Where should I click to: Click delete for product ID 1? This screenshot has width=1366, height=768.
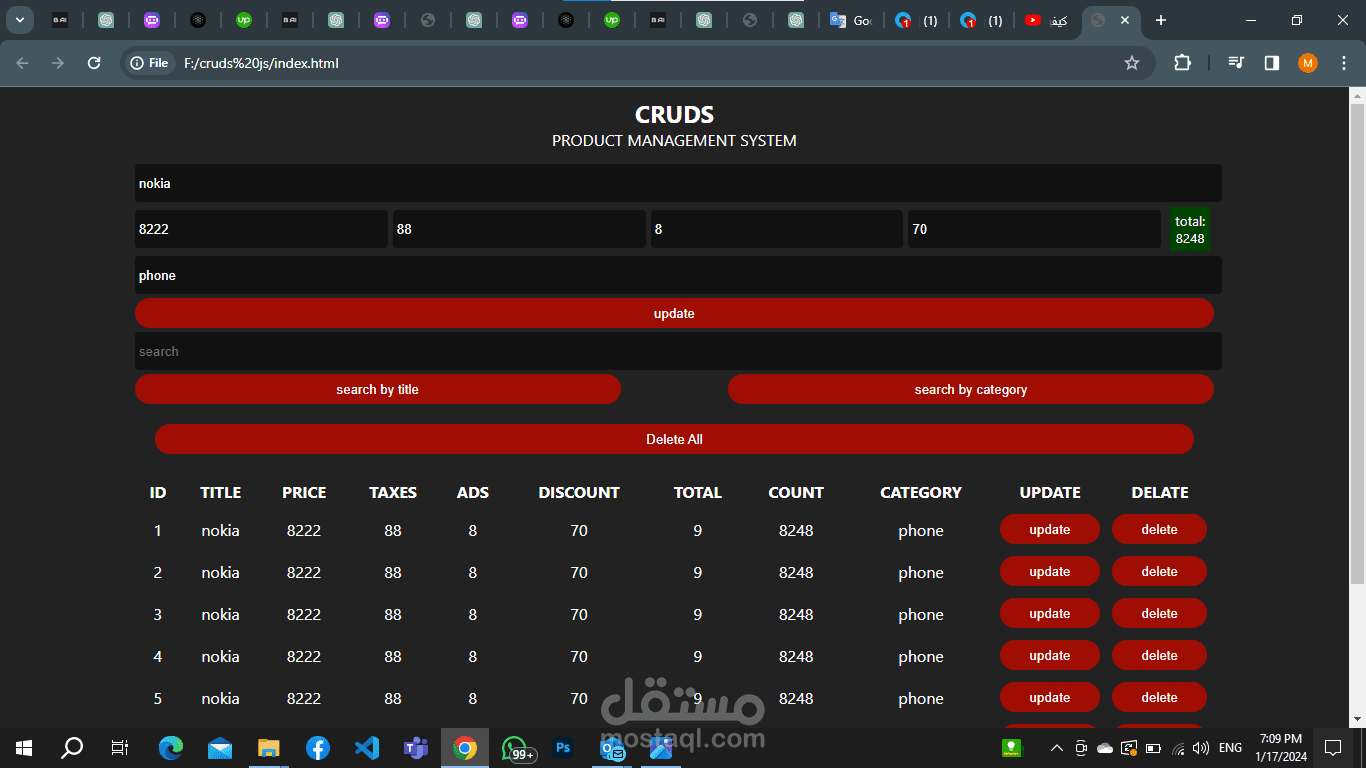pos(1159,529)
